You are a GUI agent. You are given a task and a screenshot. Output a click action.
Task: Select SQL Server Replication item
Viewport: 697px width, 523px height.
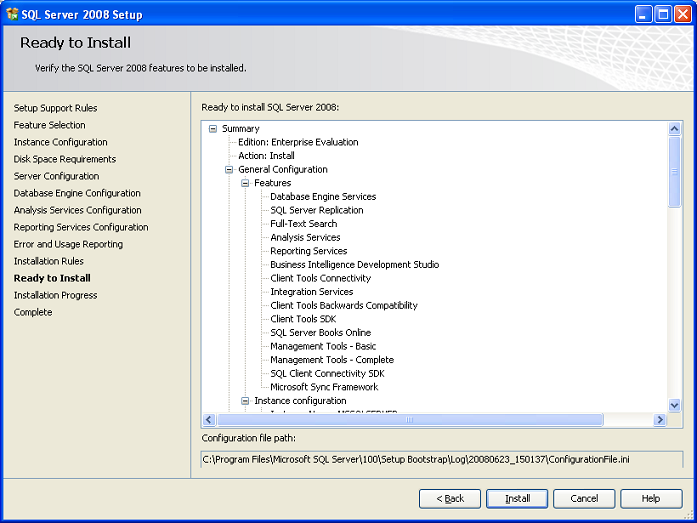click(x=316, y=210)
